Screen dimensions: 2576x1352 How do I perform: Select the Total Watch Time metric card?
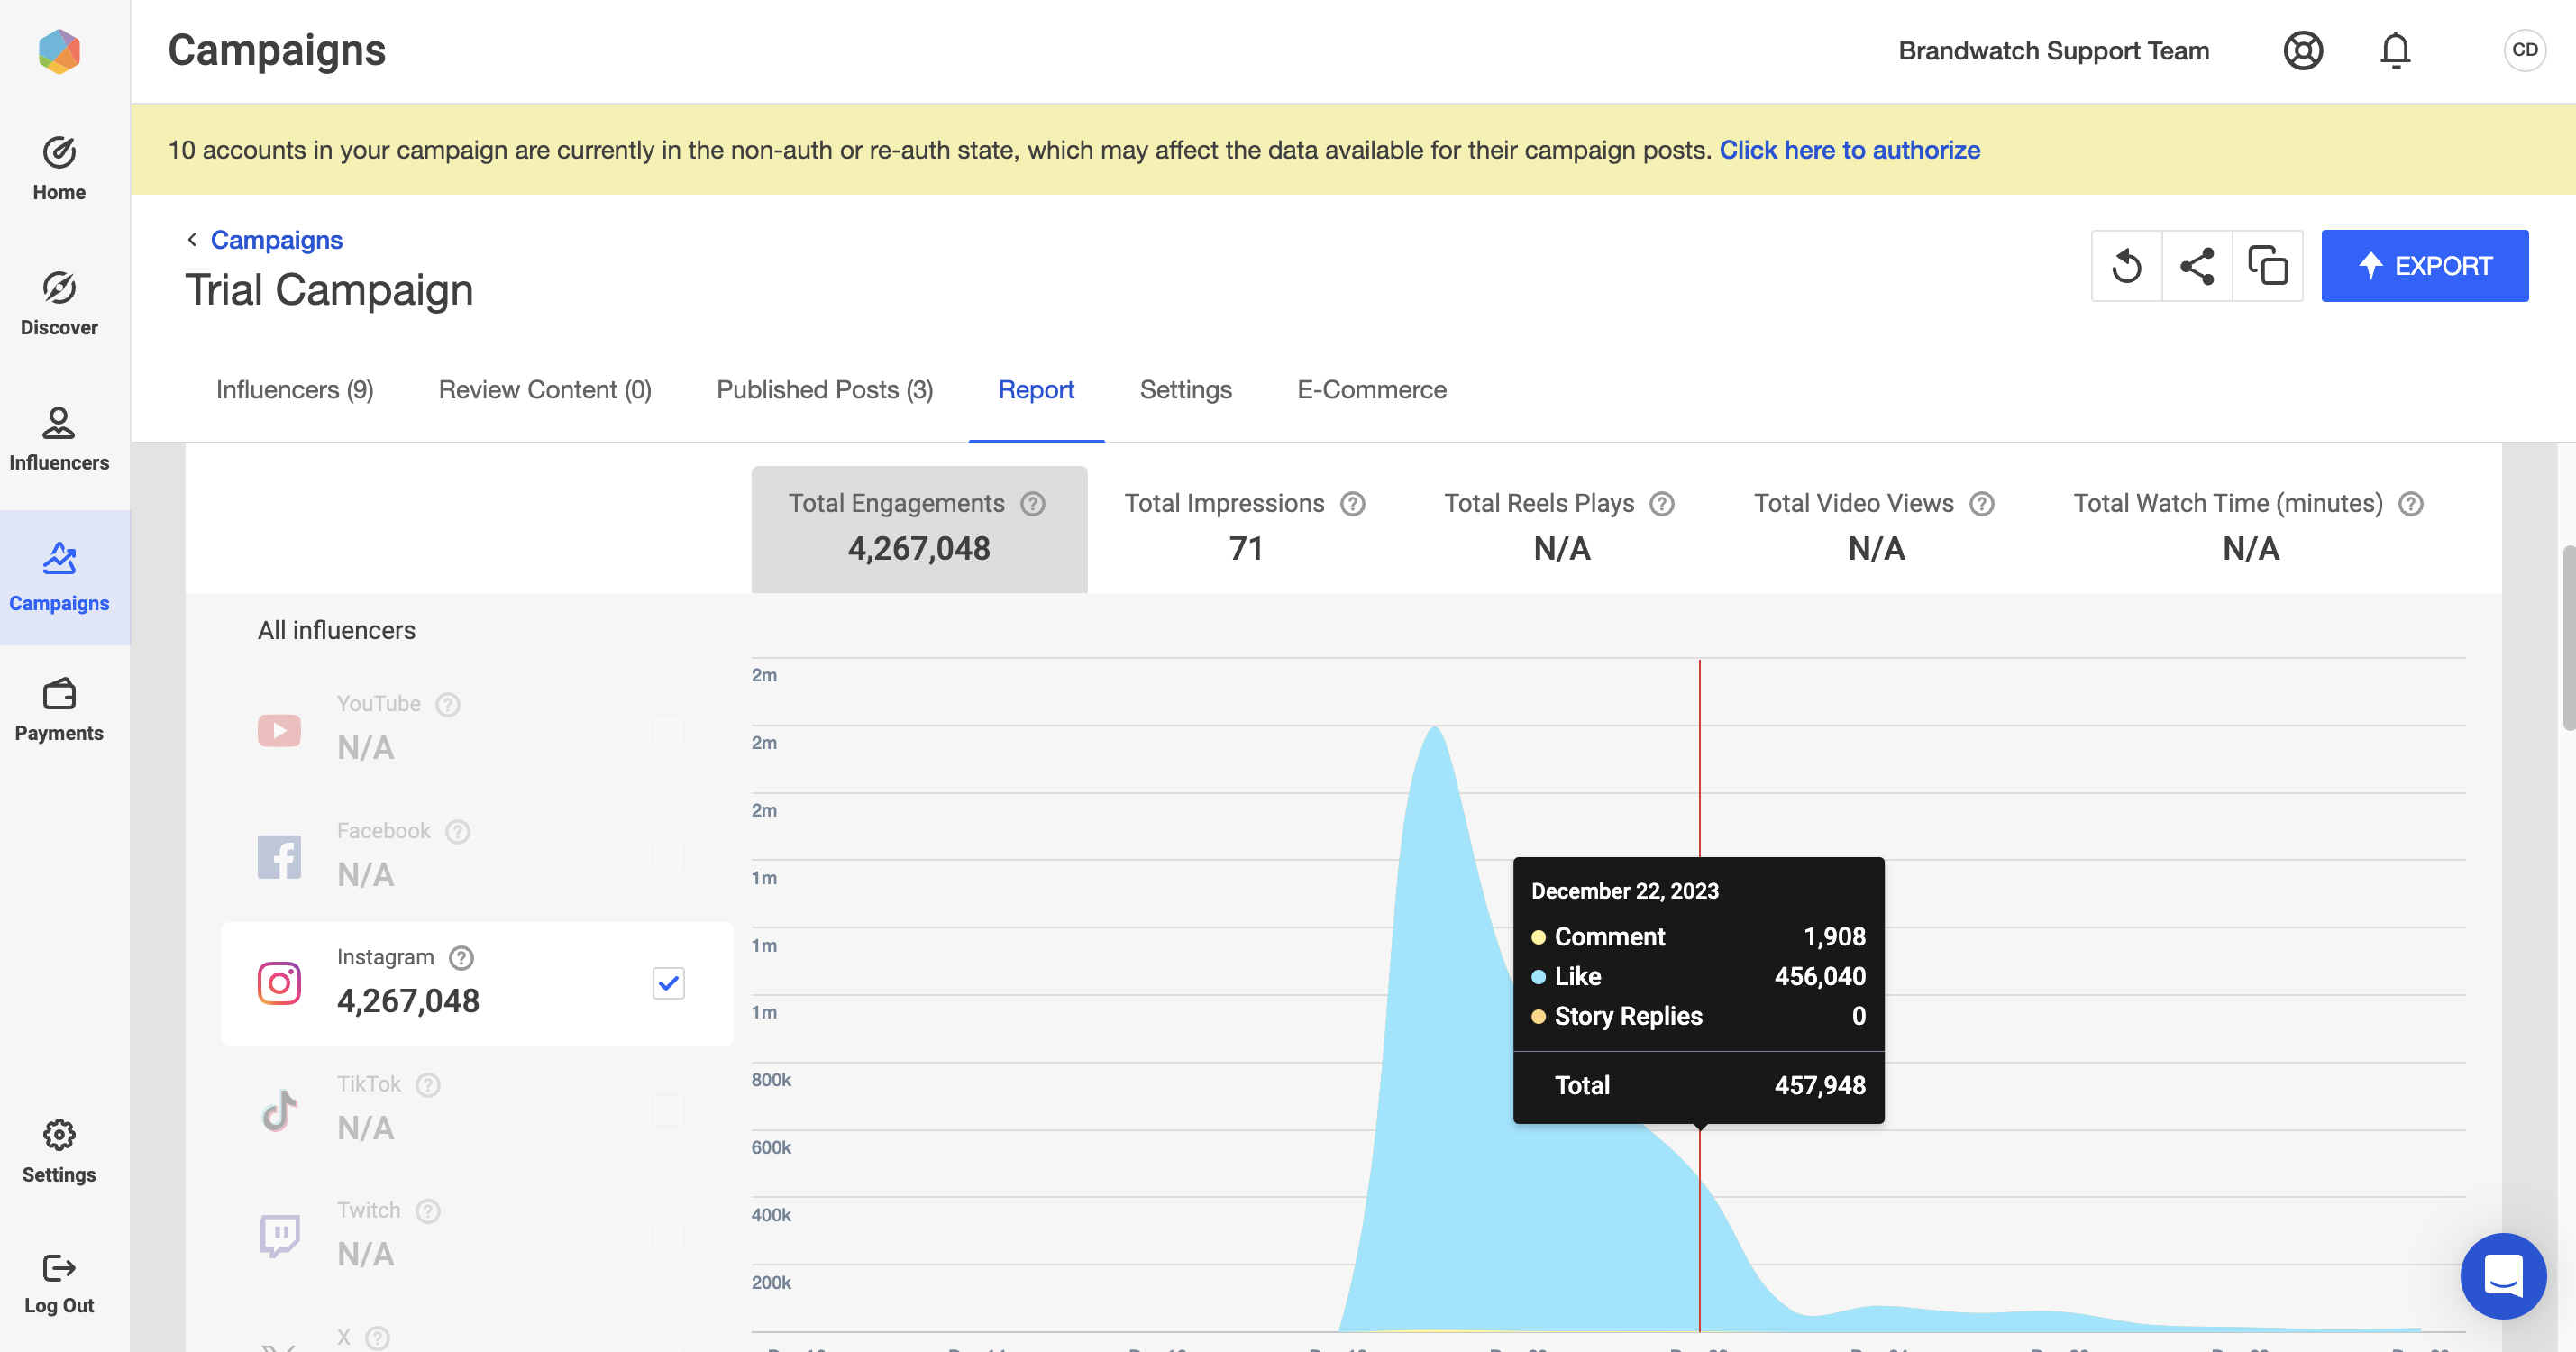(2249, 529)
